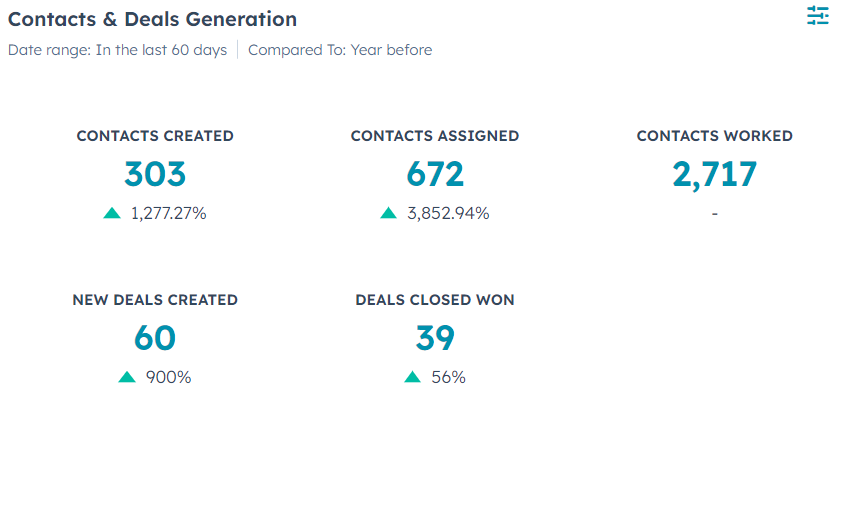Viewport: 846px width, 525px height.
Task: Click the 1,277.27% change percentage
Action: click(169, 213)
